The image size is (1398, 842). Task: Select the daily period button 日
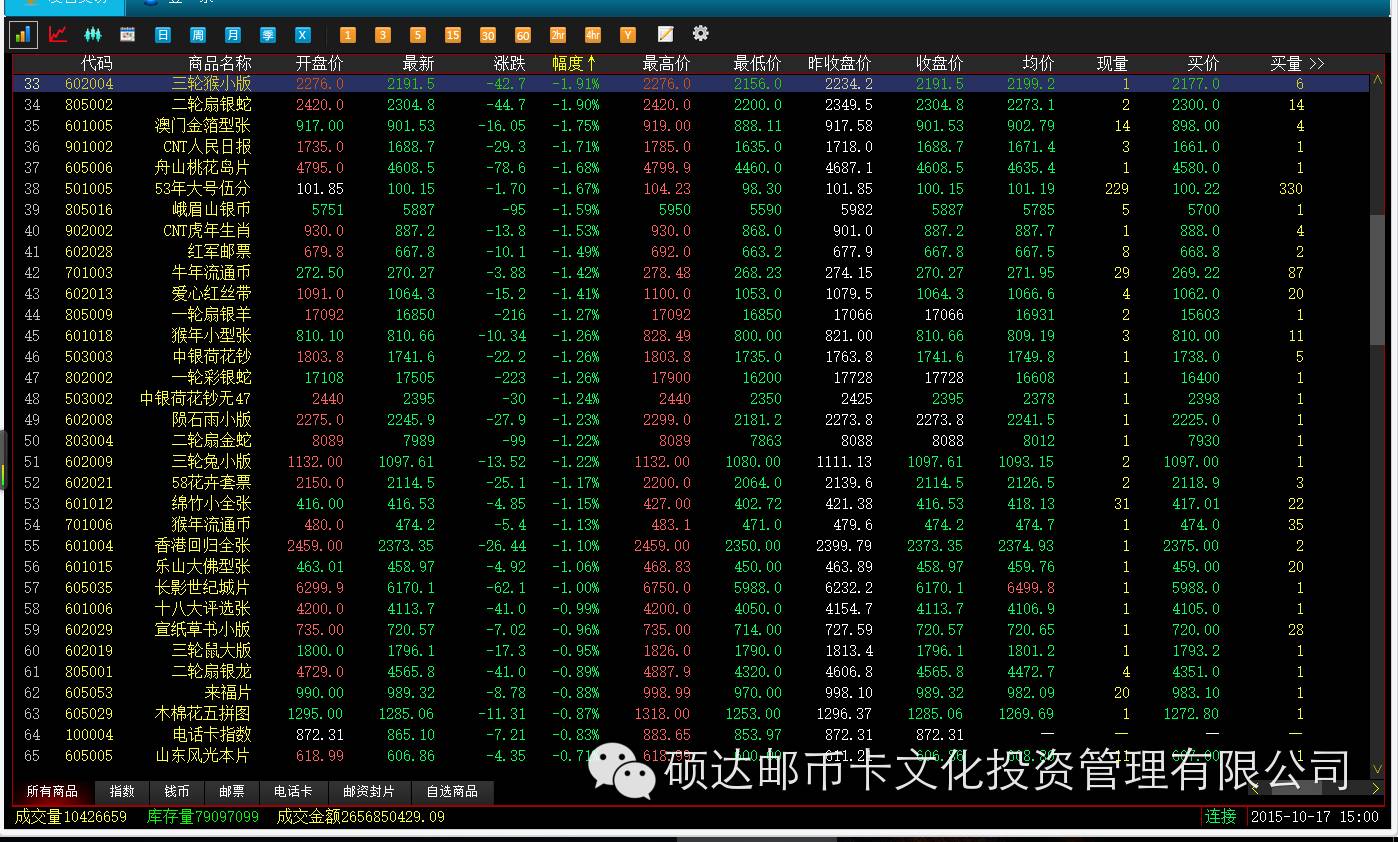click(x=163, y=35)
